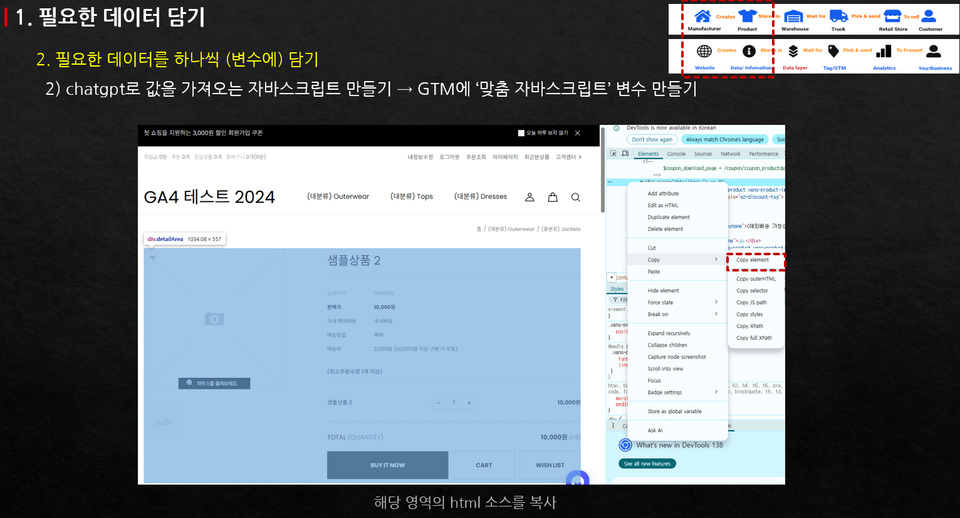The height and width of the screenshot is (518, 960).
Task: Click the WISH LIST button
Action: tap(550, 465)
